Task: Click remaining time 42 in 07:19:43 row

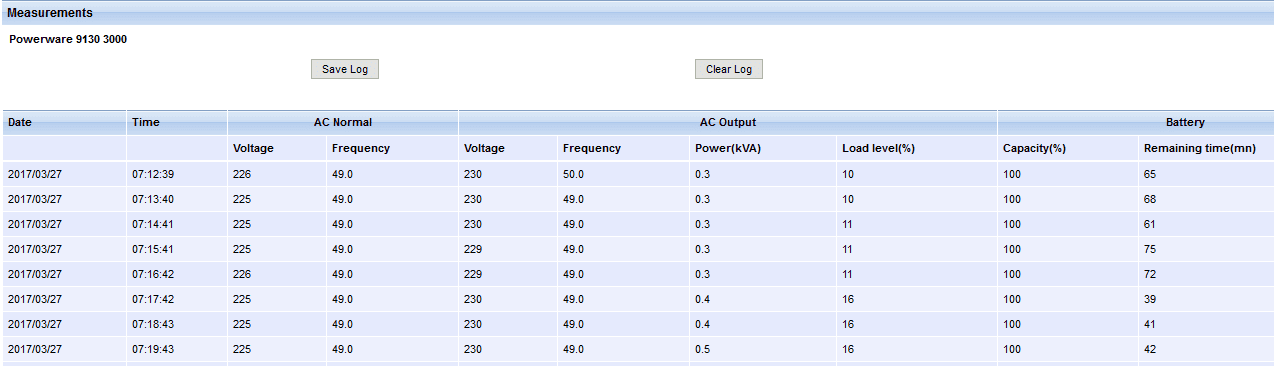Action: [1150, 349]
